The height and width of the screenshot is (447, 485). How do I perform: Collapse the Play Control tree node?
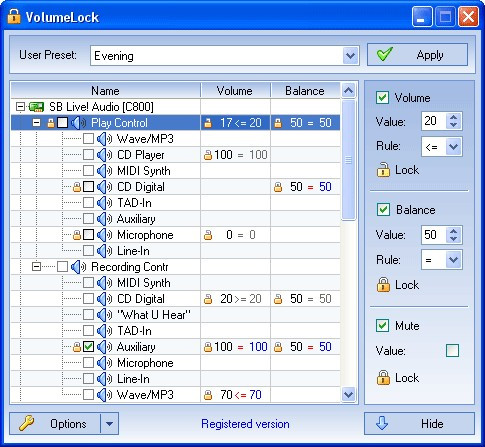[36, 123]
